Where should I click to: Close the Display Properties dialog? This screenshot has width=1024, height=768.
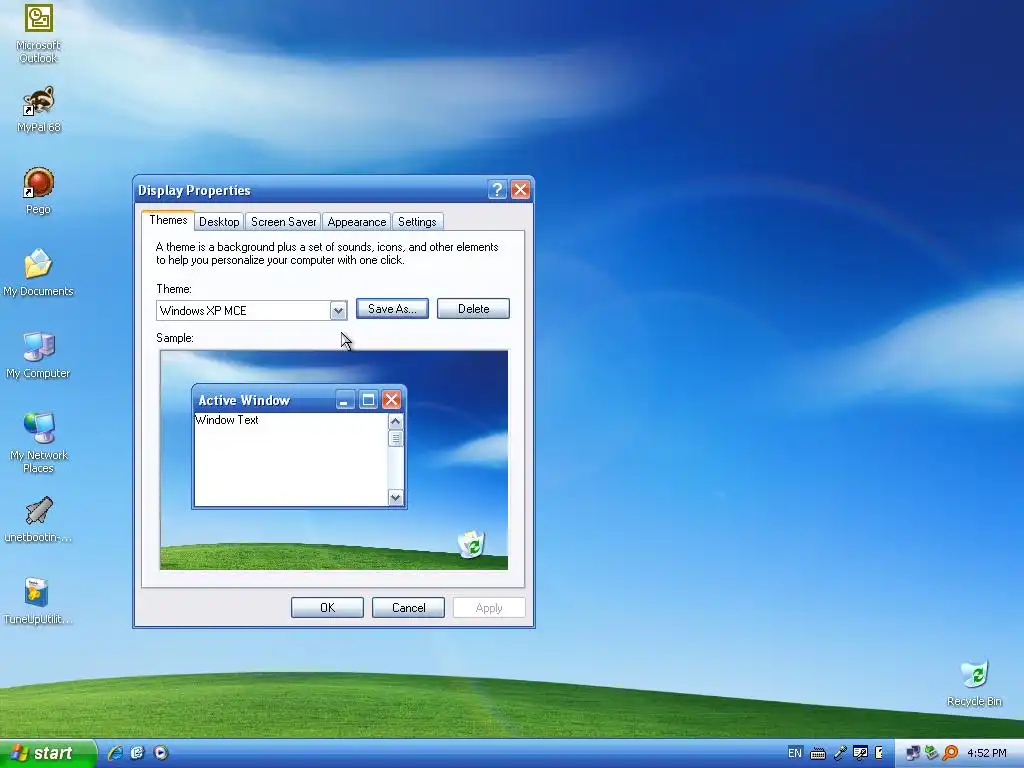(x=520, y=190)
